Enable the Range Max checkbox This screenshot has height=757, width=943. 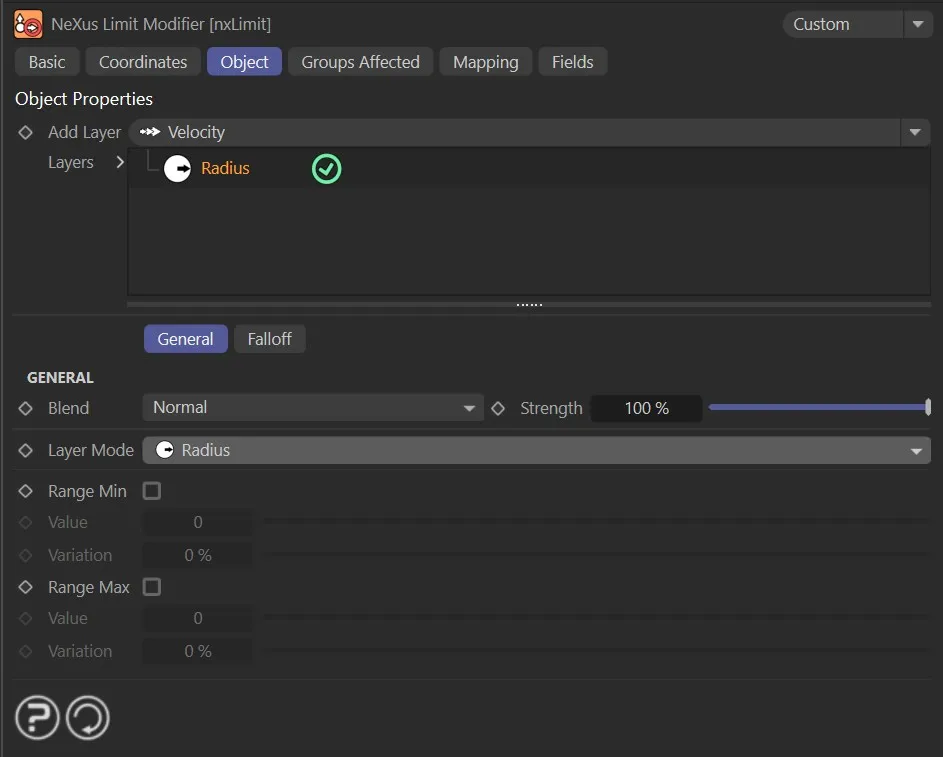click(152, 587)
